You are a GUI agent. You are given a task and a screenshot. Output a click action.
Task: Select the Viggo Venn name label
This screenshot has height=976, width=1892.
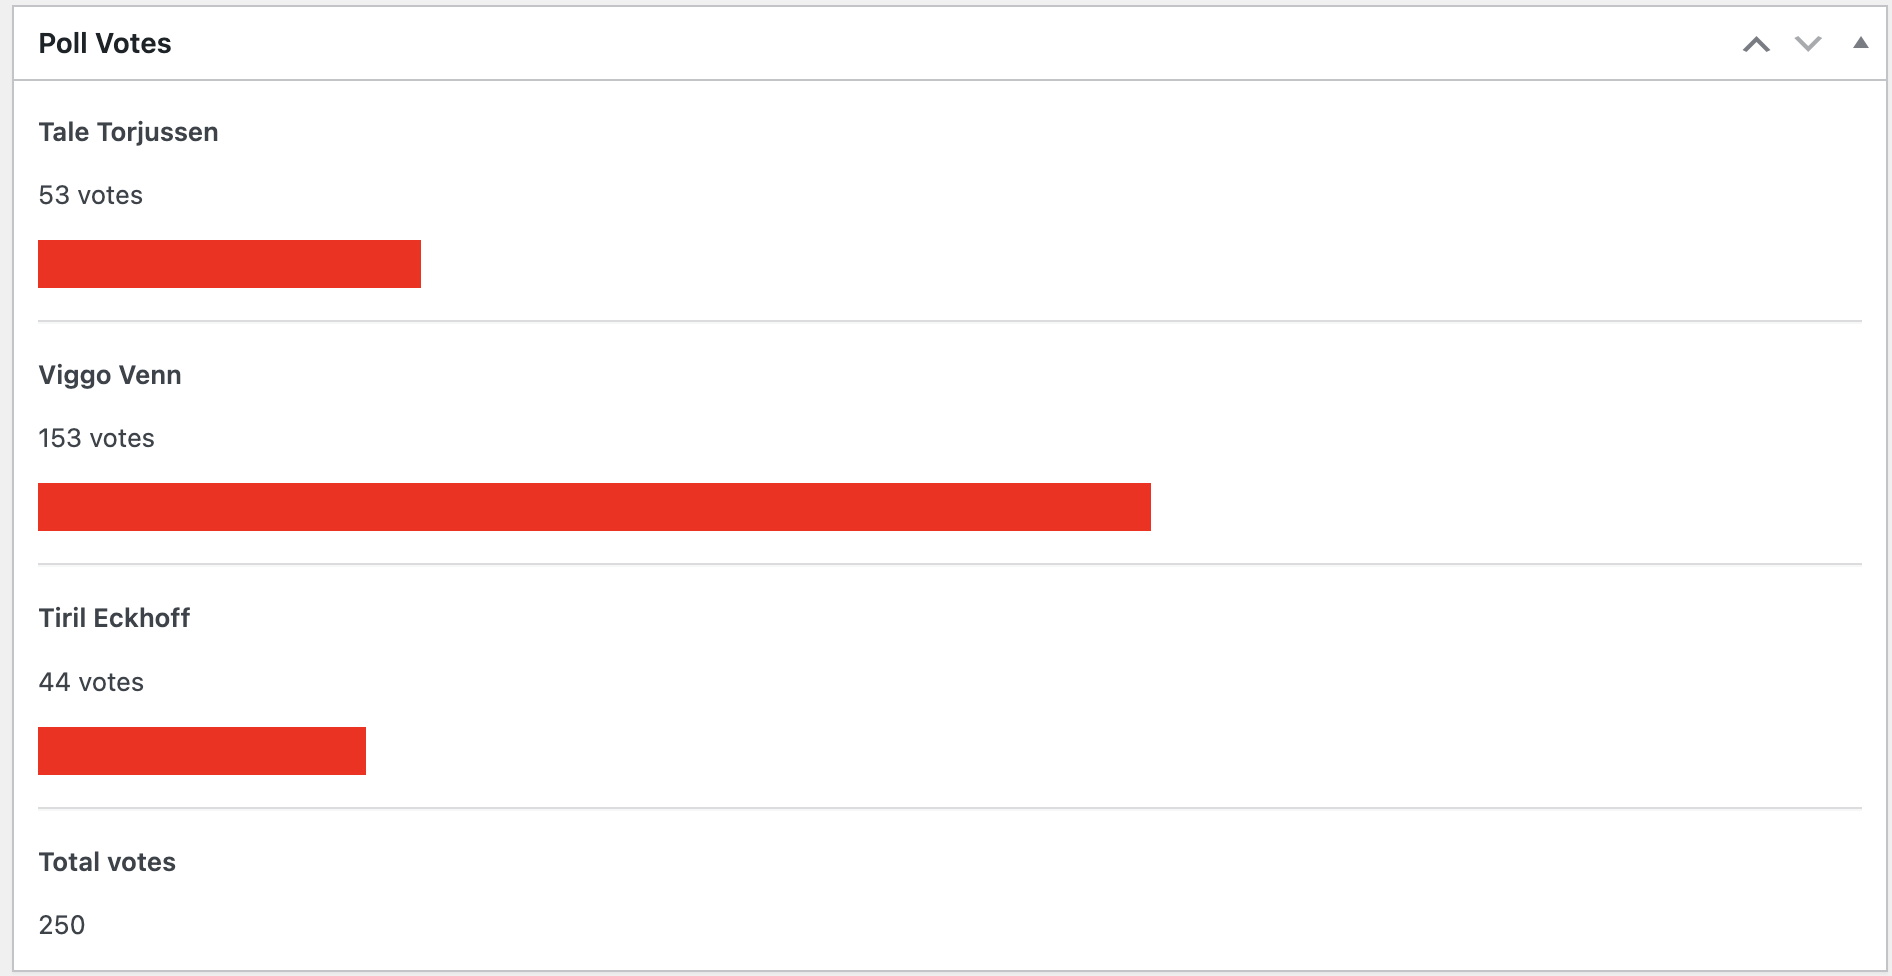click(x=110, y=375)
